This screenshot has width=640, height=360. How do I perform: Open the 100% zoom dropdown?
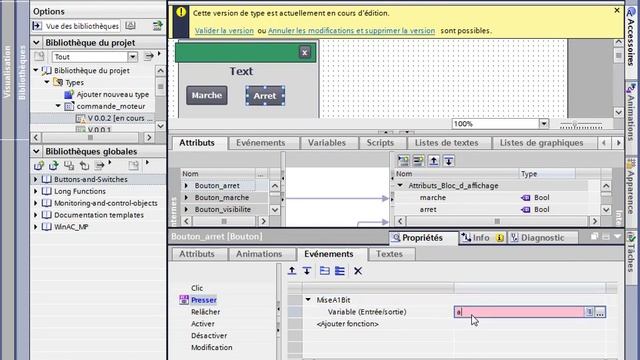click(x=544, y=124)
